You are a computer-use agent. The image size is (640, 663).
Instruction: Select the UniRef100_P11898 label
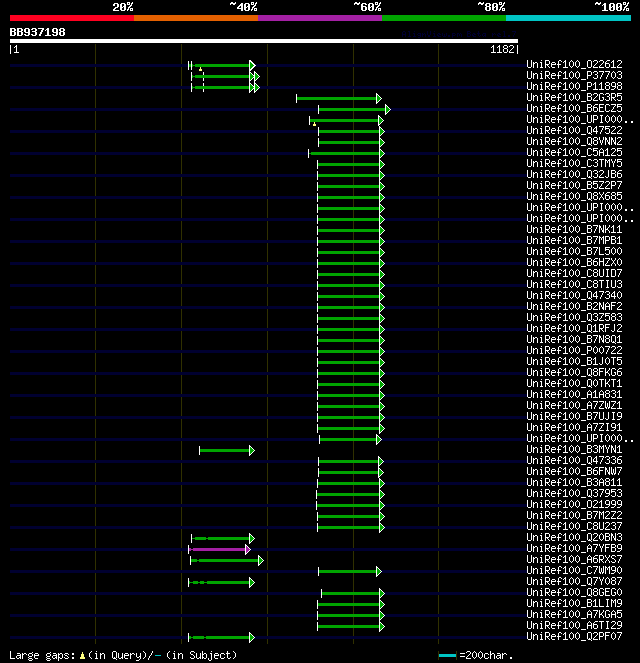tap(574, 86)
